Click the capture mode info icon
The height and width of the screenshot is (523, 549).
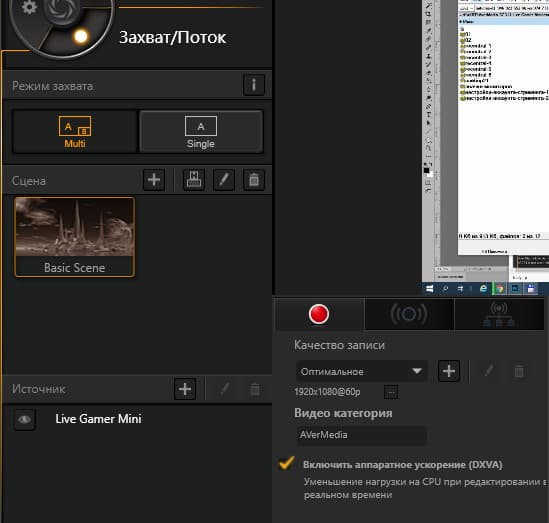click(254, 85)
